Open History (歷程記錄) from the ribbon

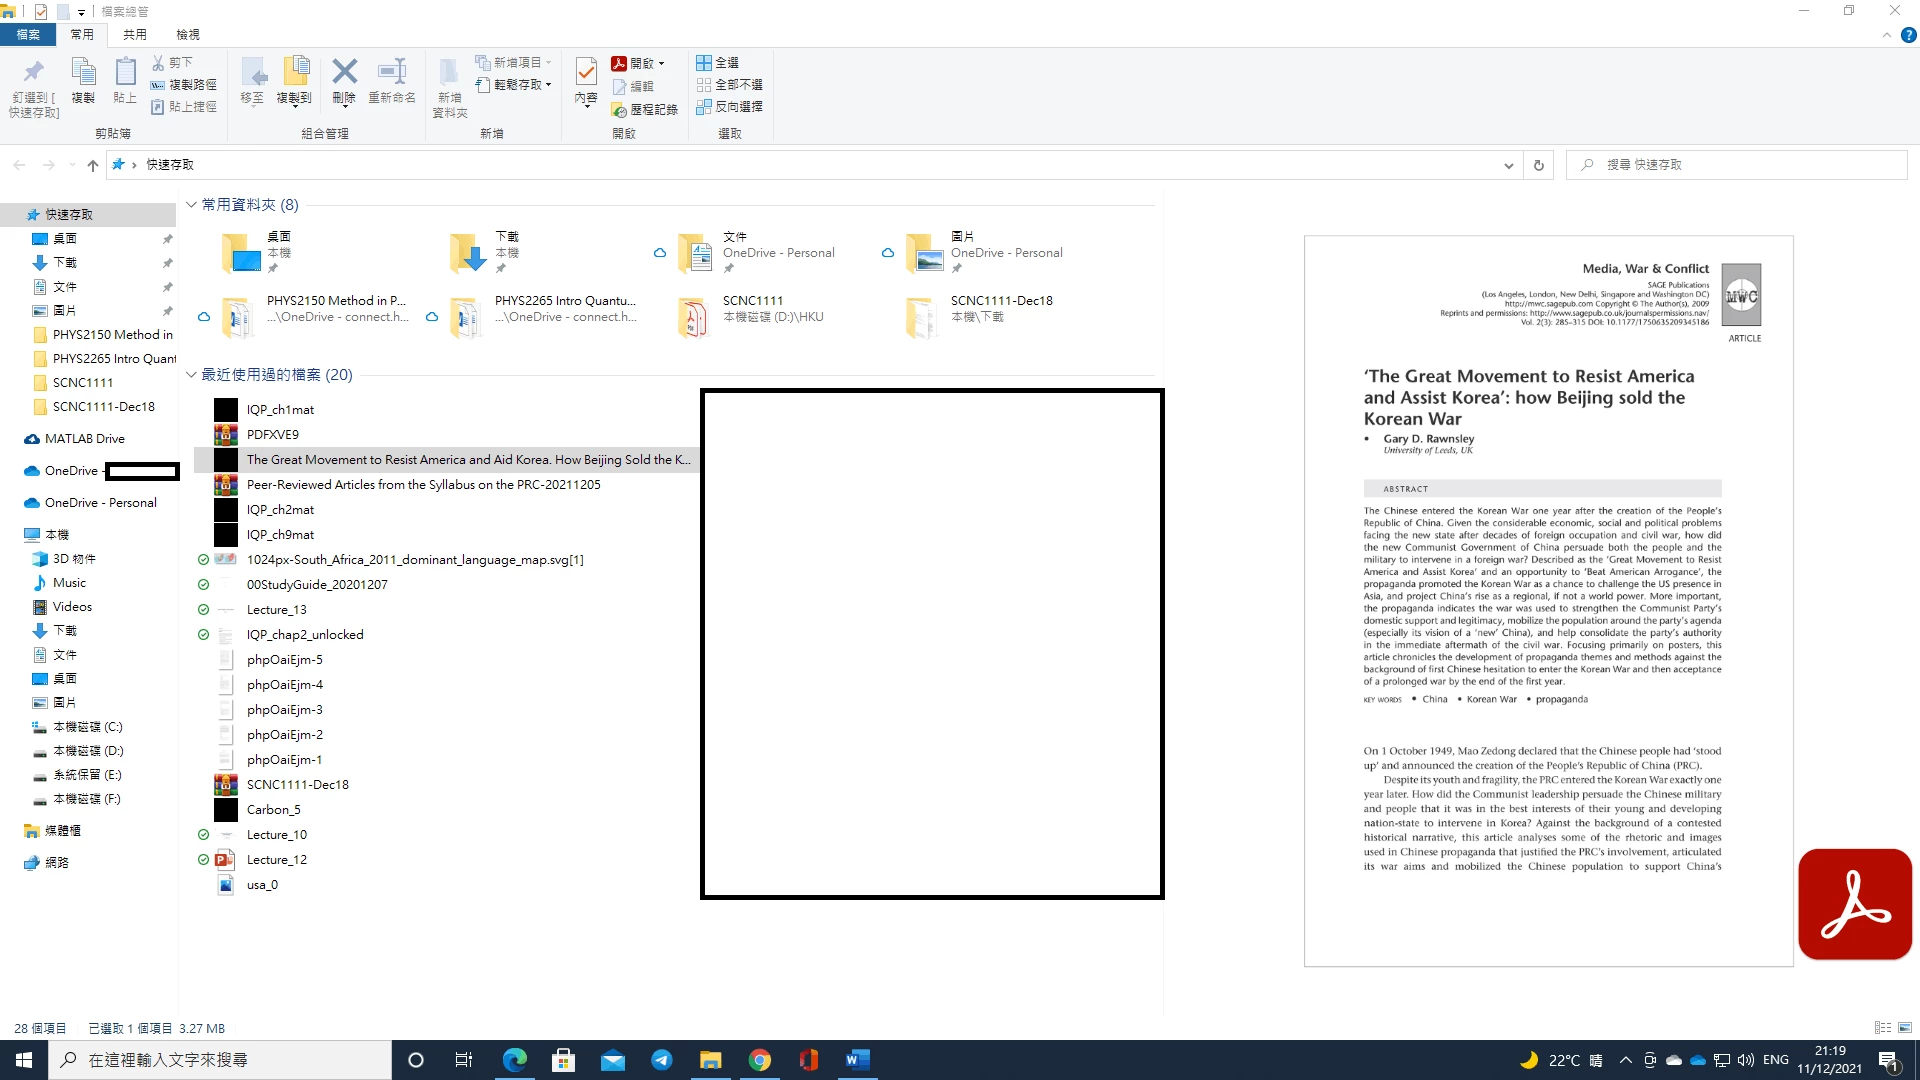[645, 109]
